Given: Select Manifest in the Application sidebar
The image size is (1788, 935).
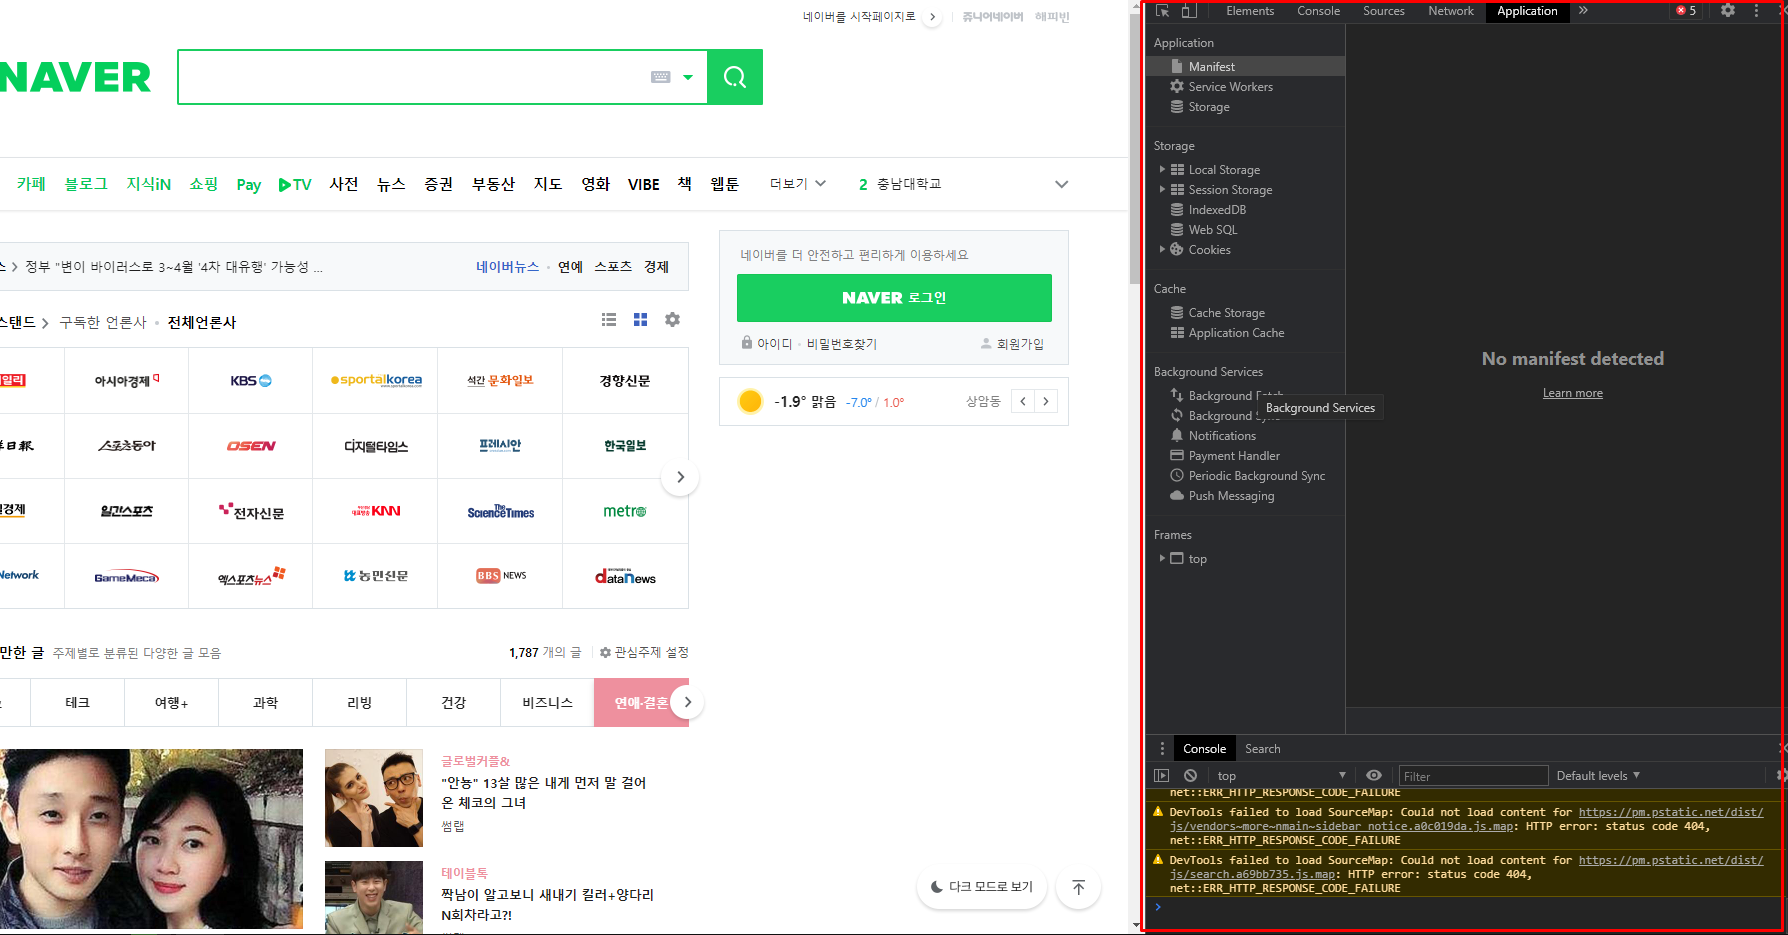Looking at the screenshot, I should coord(1245,66).
